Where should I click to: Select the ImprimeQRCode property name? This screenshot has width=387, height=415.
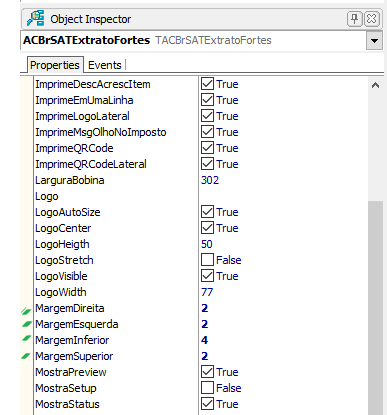[74, 148]
